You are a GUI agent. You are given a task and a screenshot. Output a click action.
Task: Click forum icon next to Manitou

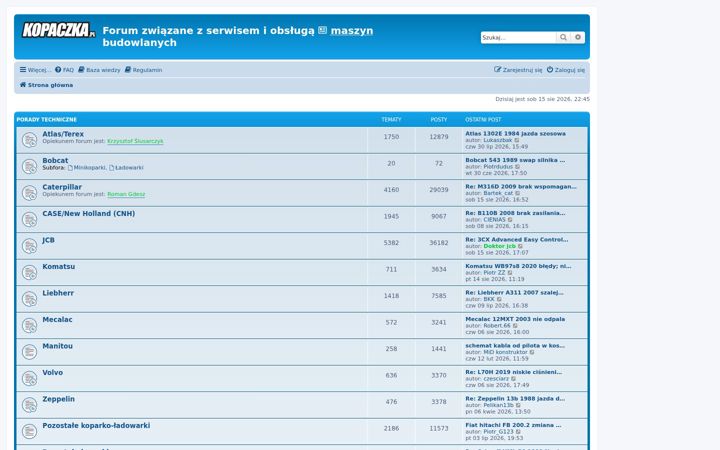[x=29, y=352]
